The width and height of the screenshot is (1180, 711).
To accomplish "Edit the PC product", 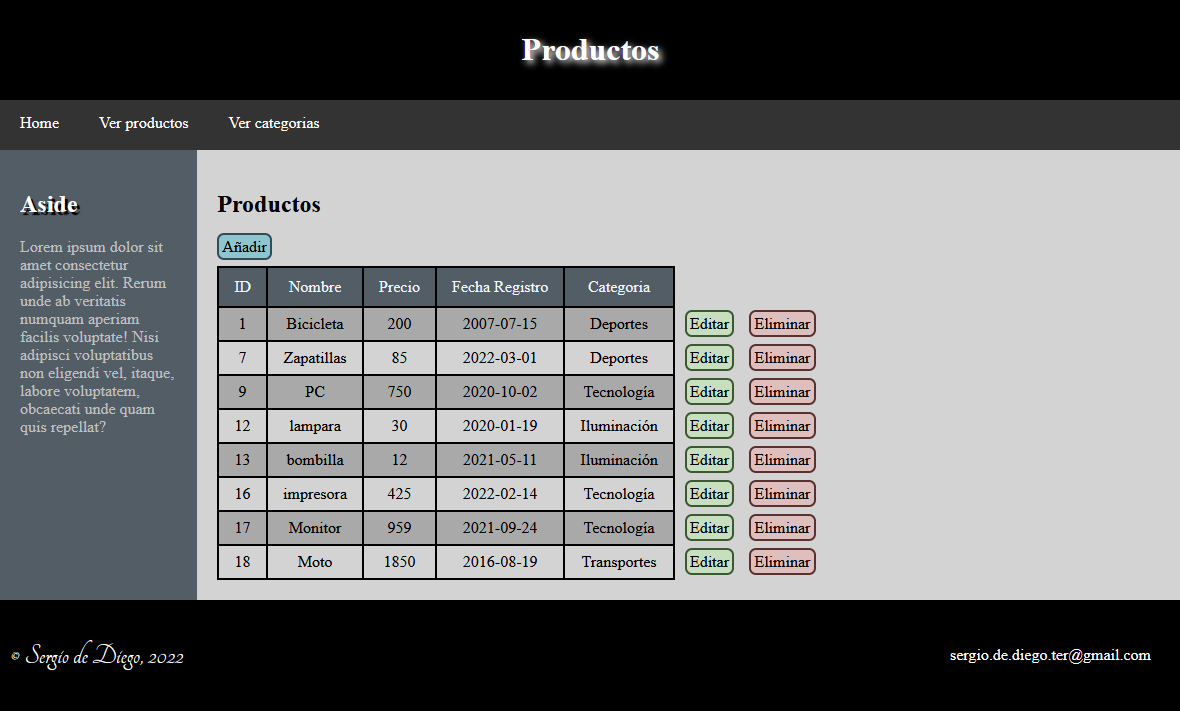I will click(709, 392).
